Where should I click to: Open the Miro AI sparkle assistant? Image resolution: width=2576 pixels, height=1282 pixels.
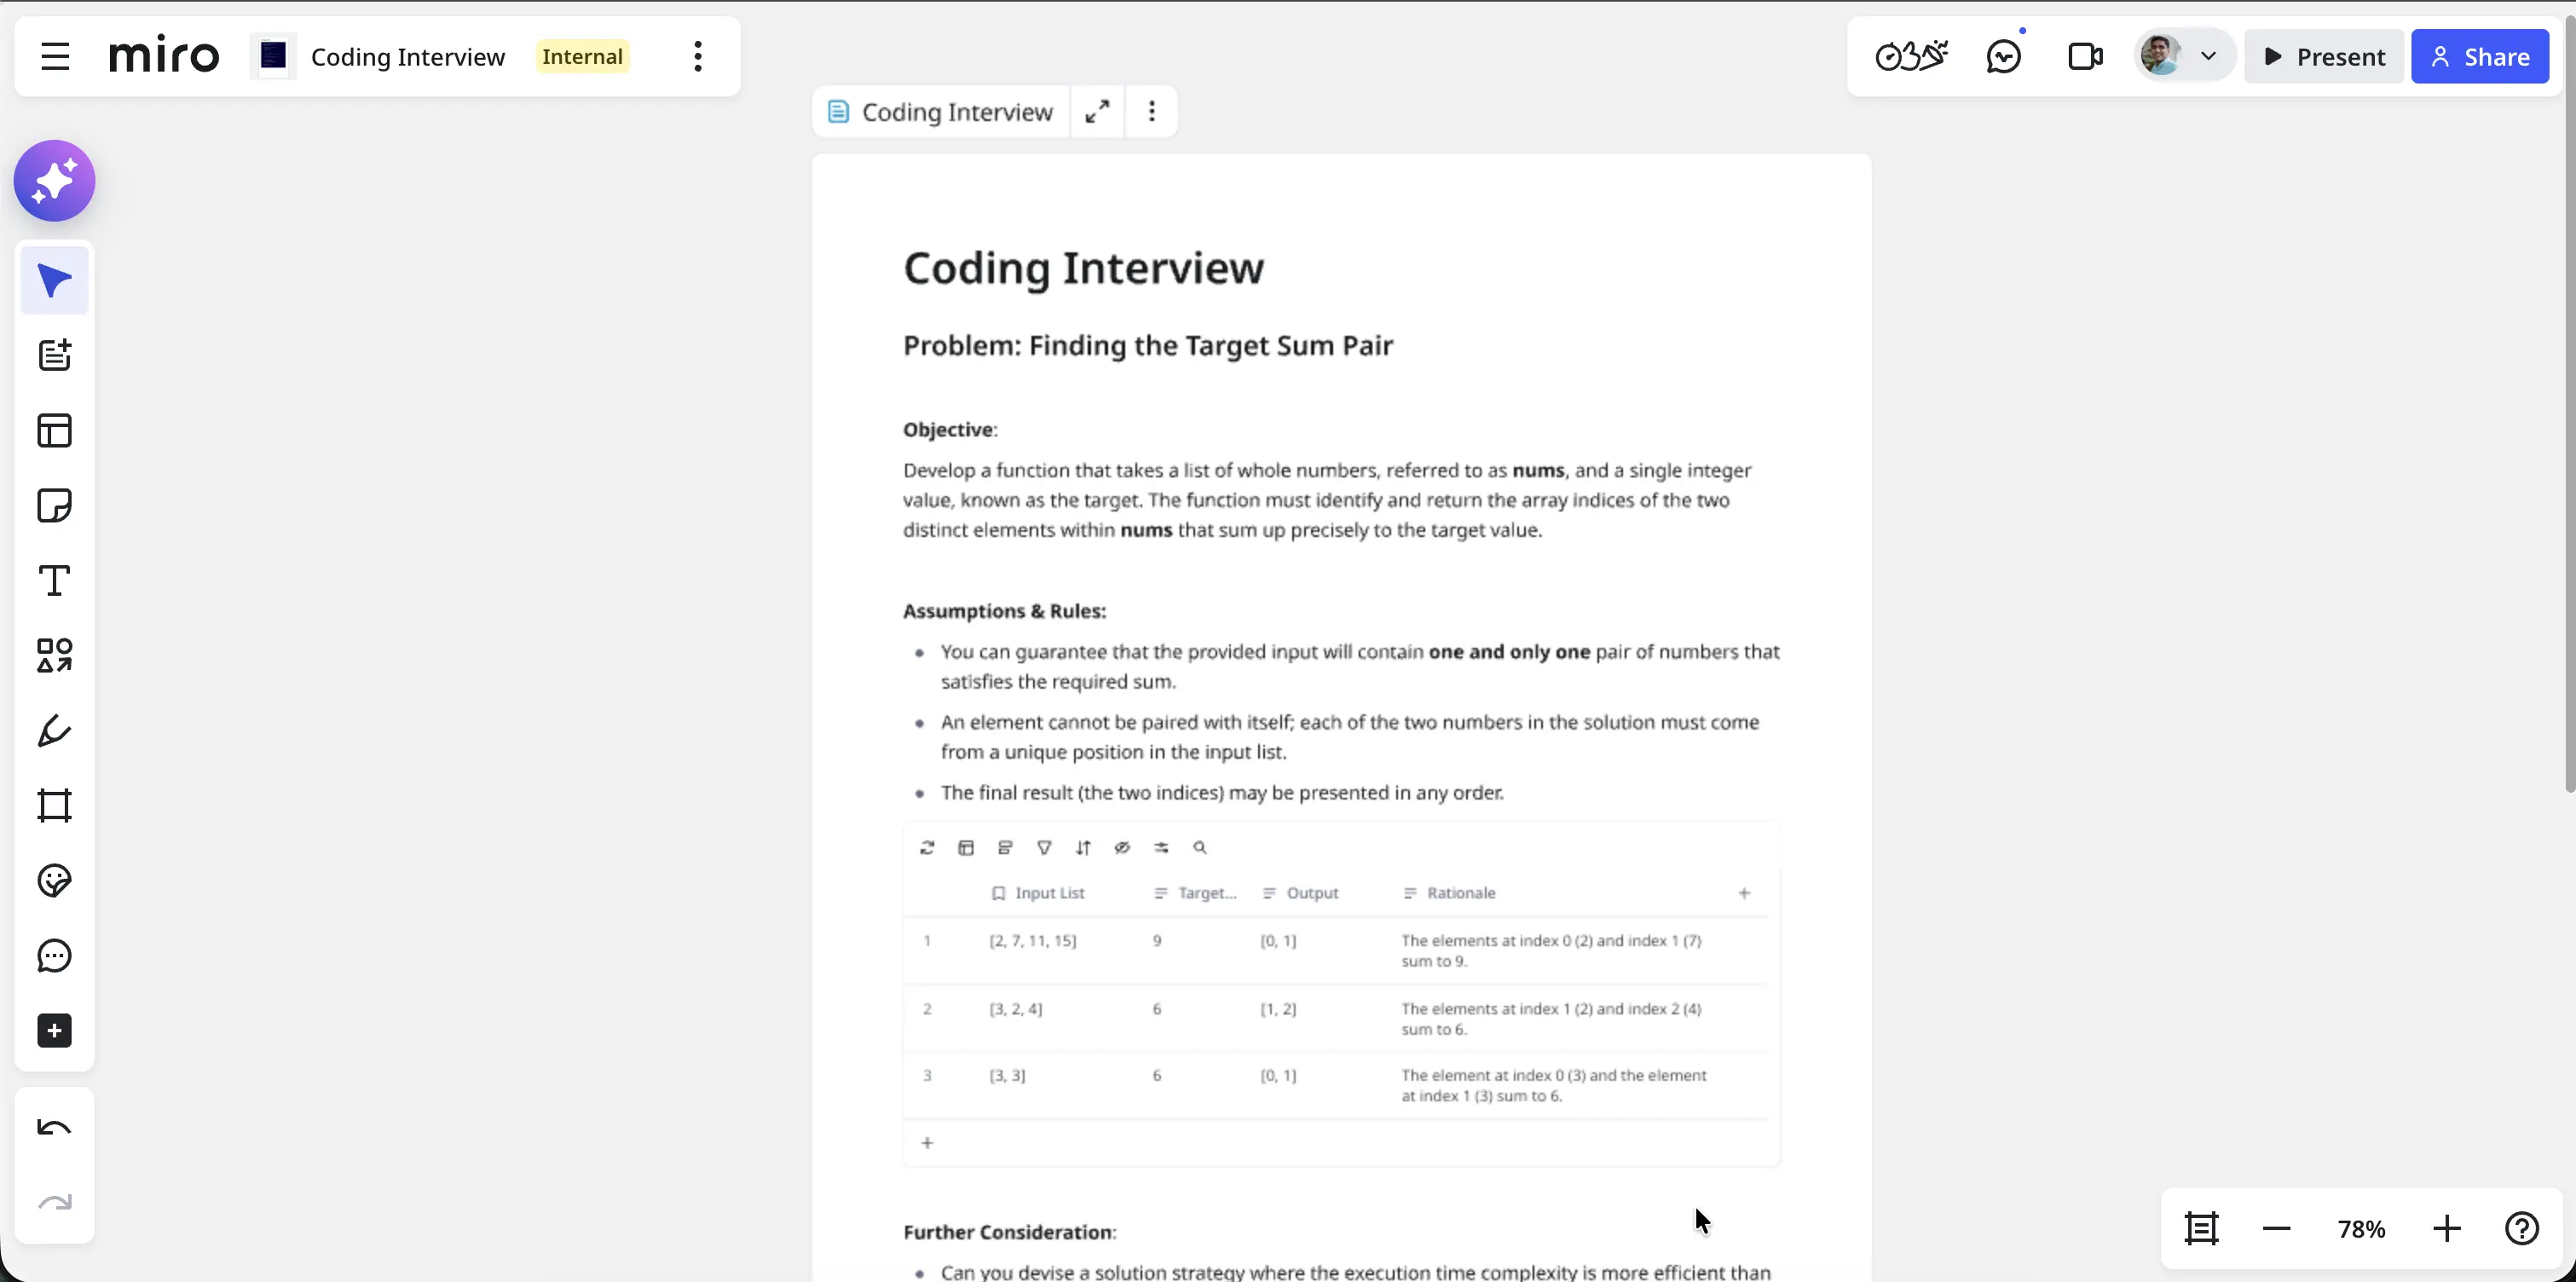[x=54, y=181]
